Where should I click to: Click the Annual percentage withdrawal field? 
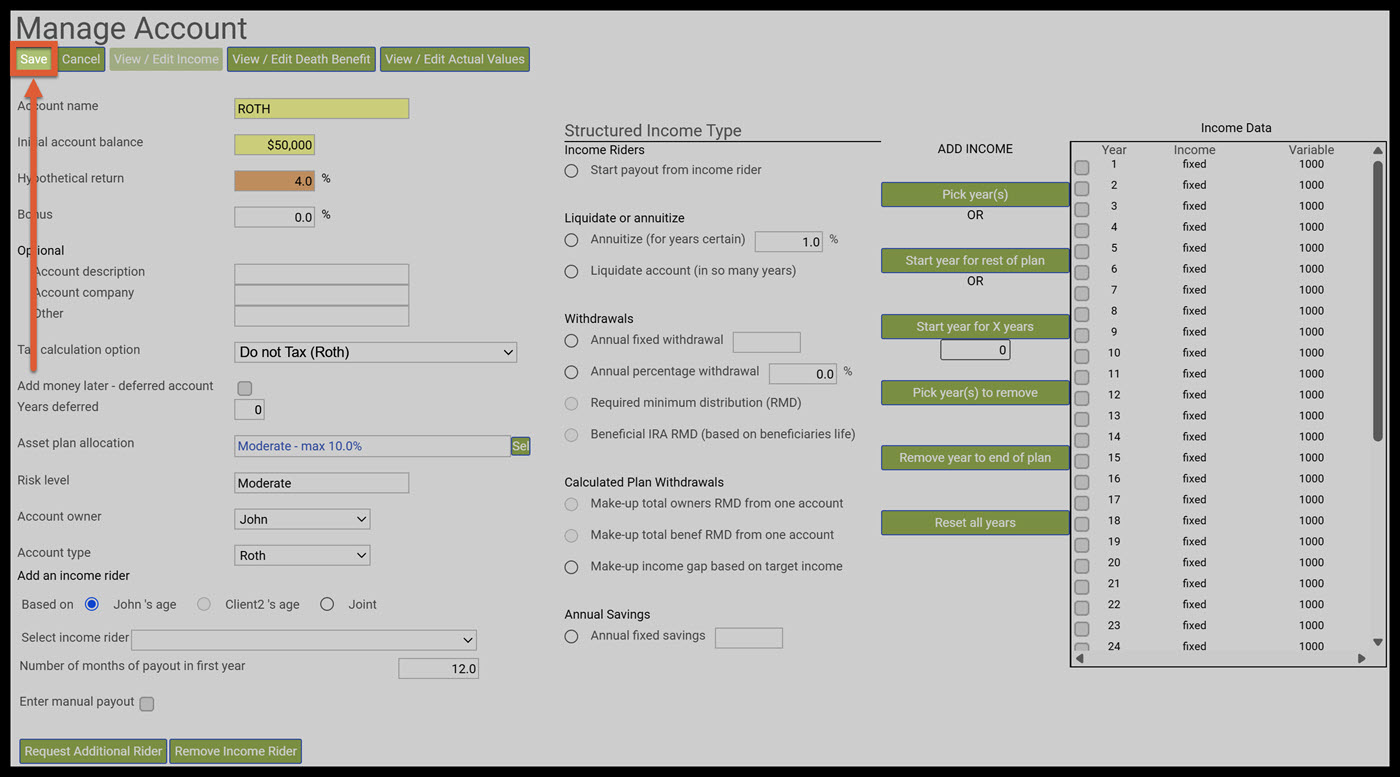click(803, 374)
